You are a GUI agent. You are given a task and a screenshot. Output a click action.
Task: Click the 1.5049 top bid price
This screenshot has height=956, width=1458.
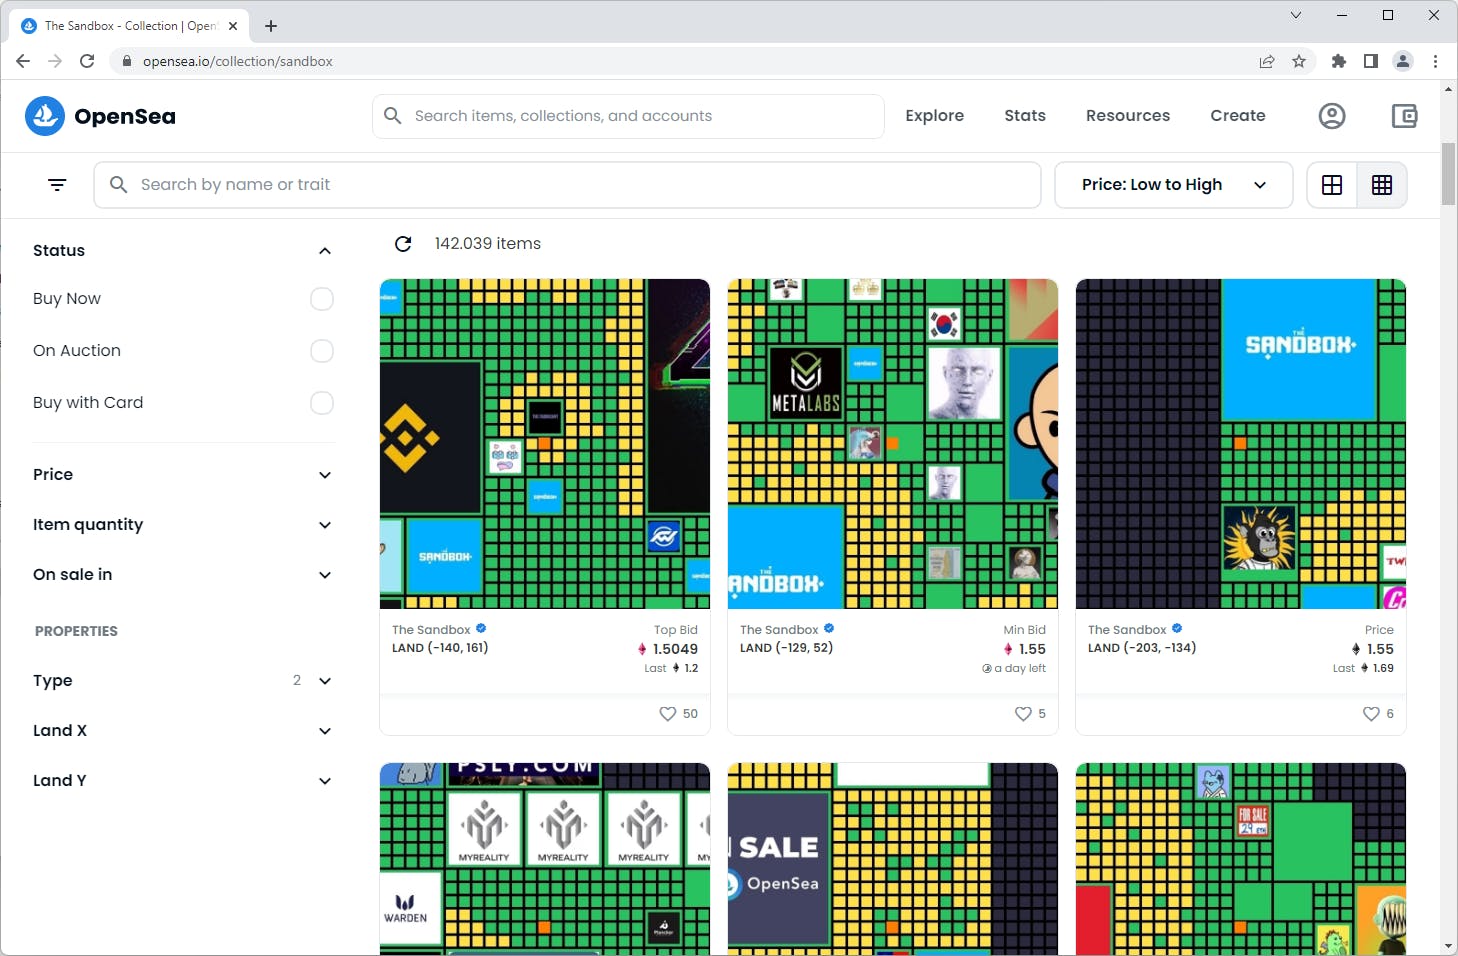point(675,649)
